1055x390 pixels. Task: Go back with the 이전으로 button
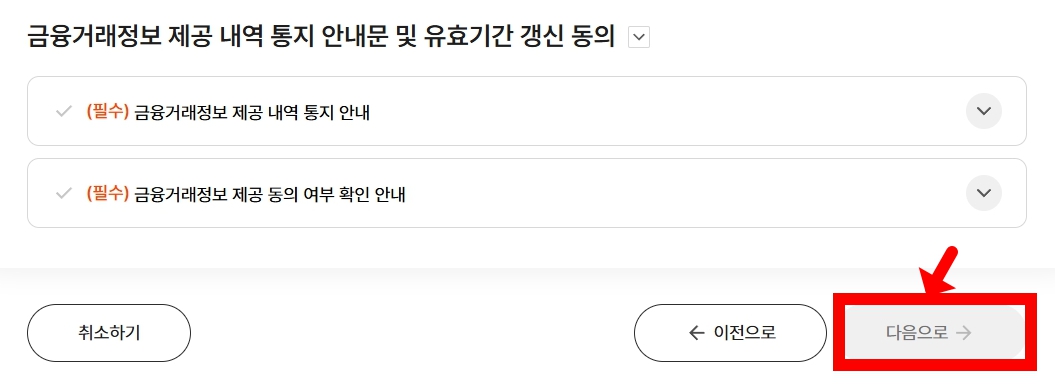(730, 333)
